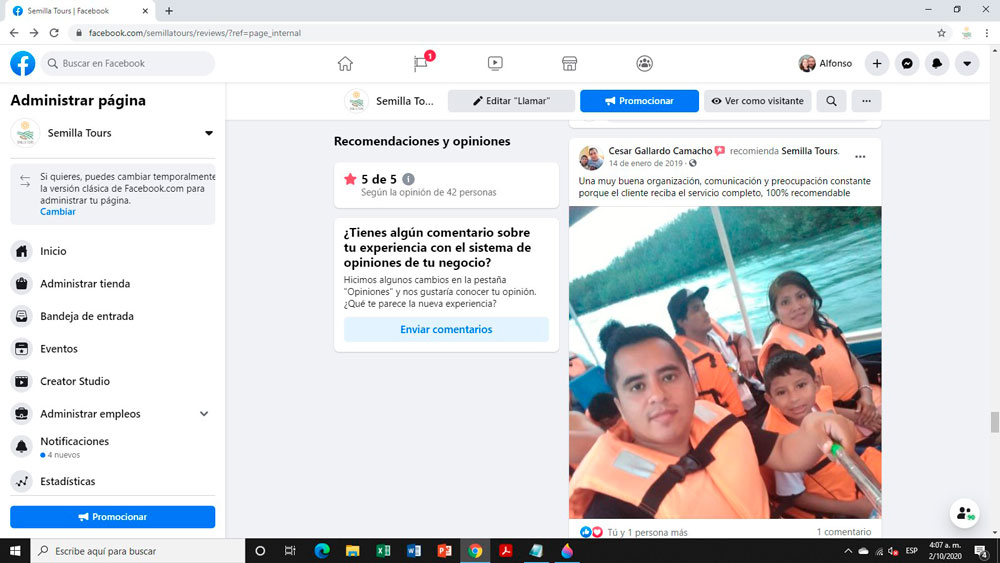Open the account dropdown arrow

pyautogui.click(x=967, y=63)
